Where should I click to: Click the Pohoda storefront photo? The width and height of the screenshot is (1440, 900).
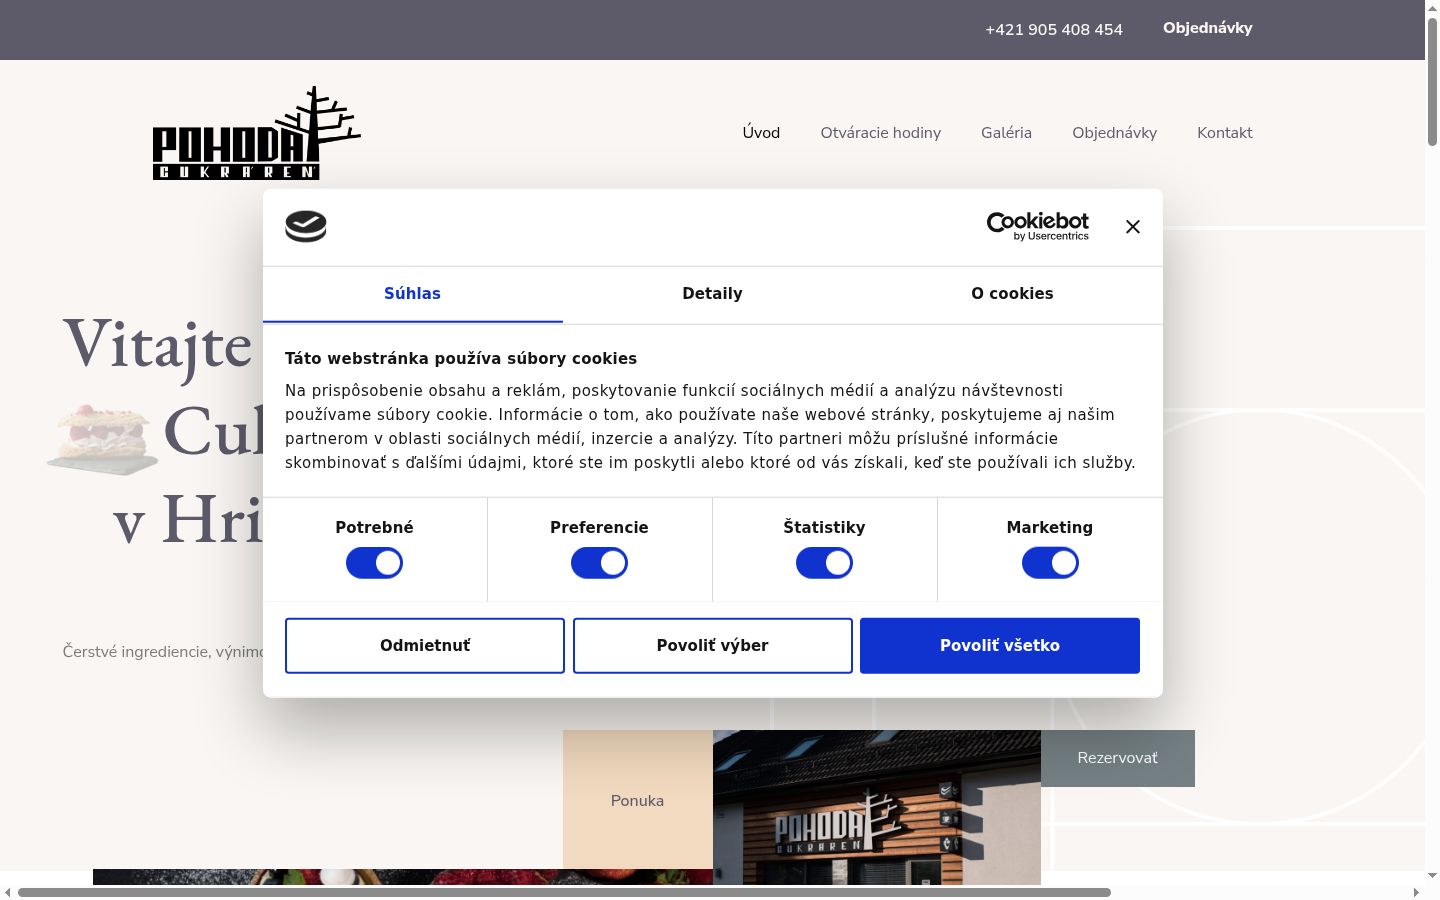click(877, 807)
